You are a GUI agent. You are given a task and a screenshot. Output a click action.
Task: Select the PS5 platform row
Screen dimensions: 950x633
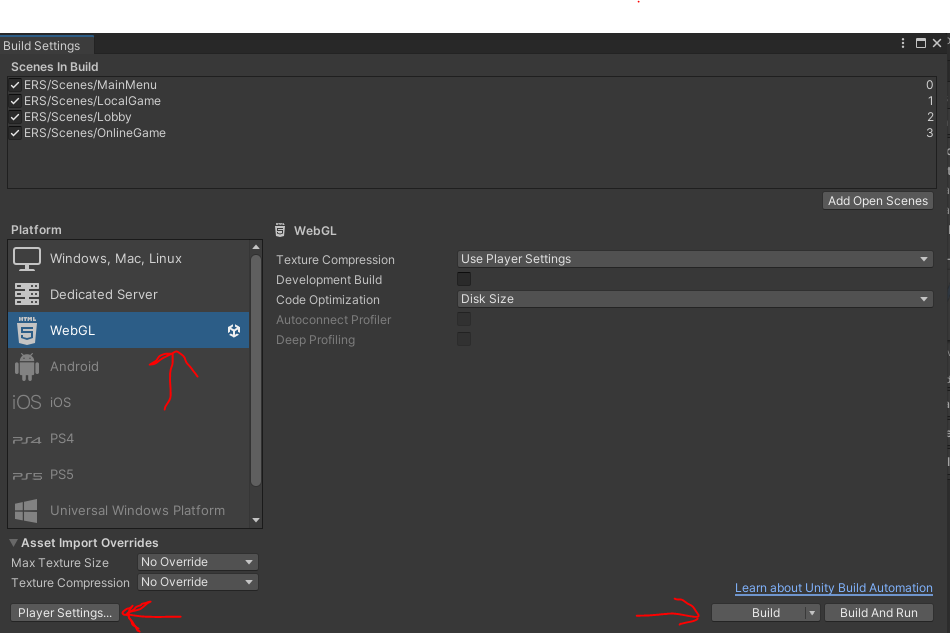pyautogui.click(x=128, y=474)
